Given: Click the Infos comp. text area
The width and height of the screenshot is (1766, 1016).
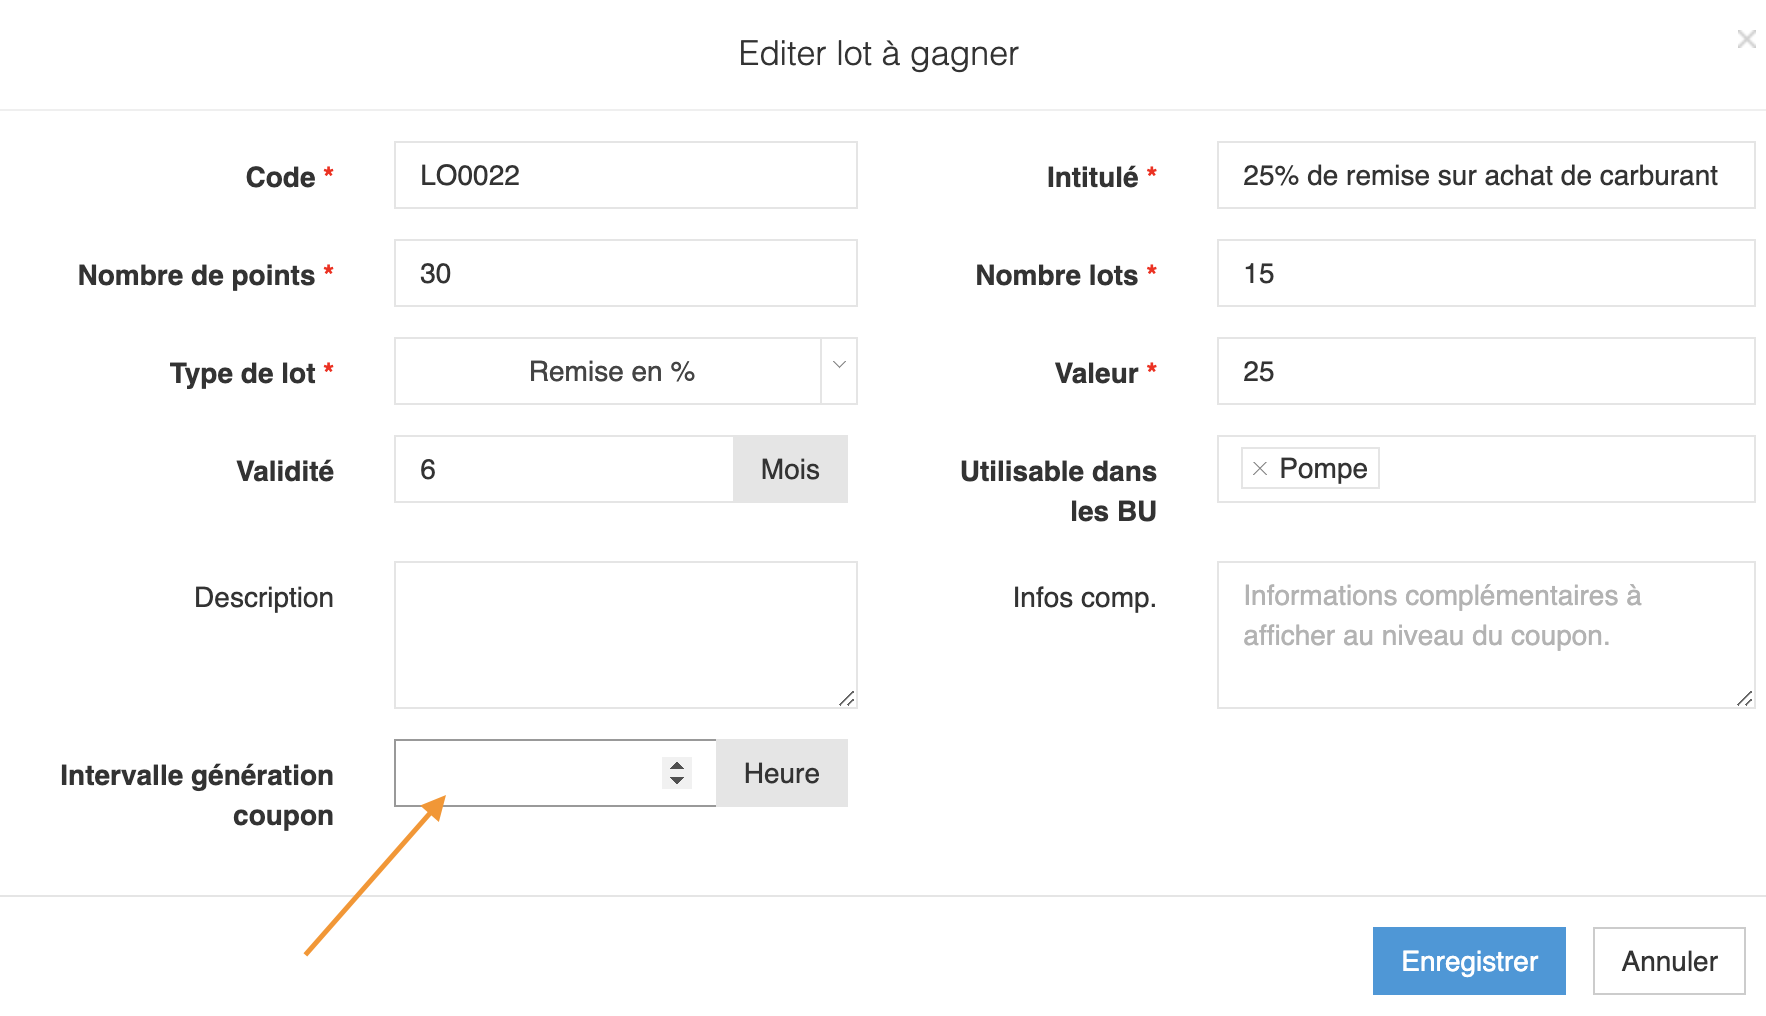Looking at the screenshot, I should 1485,635.
